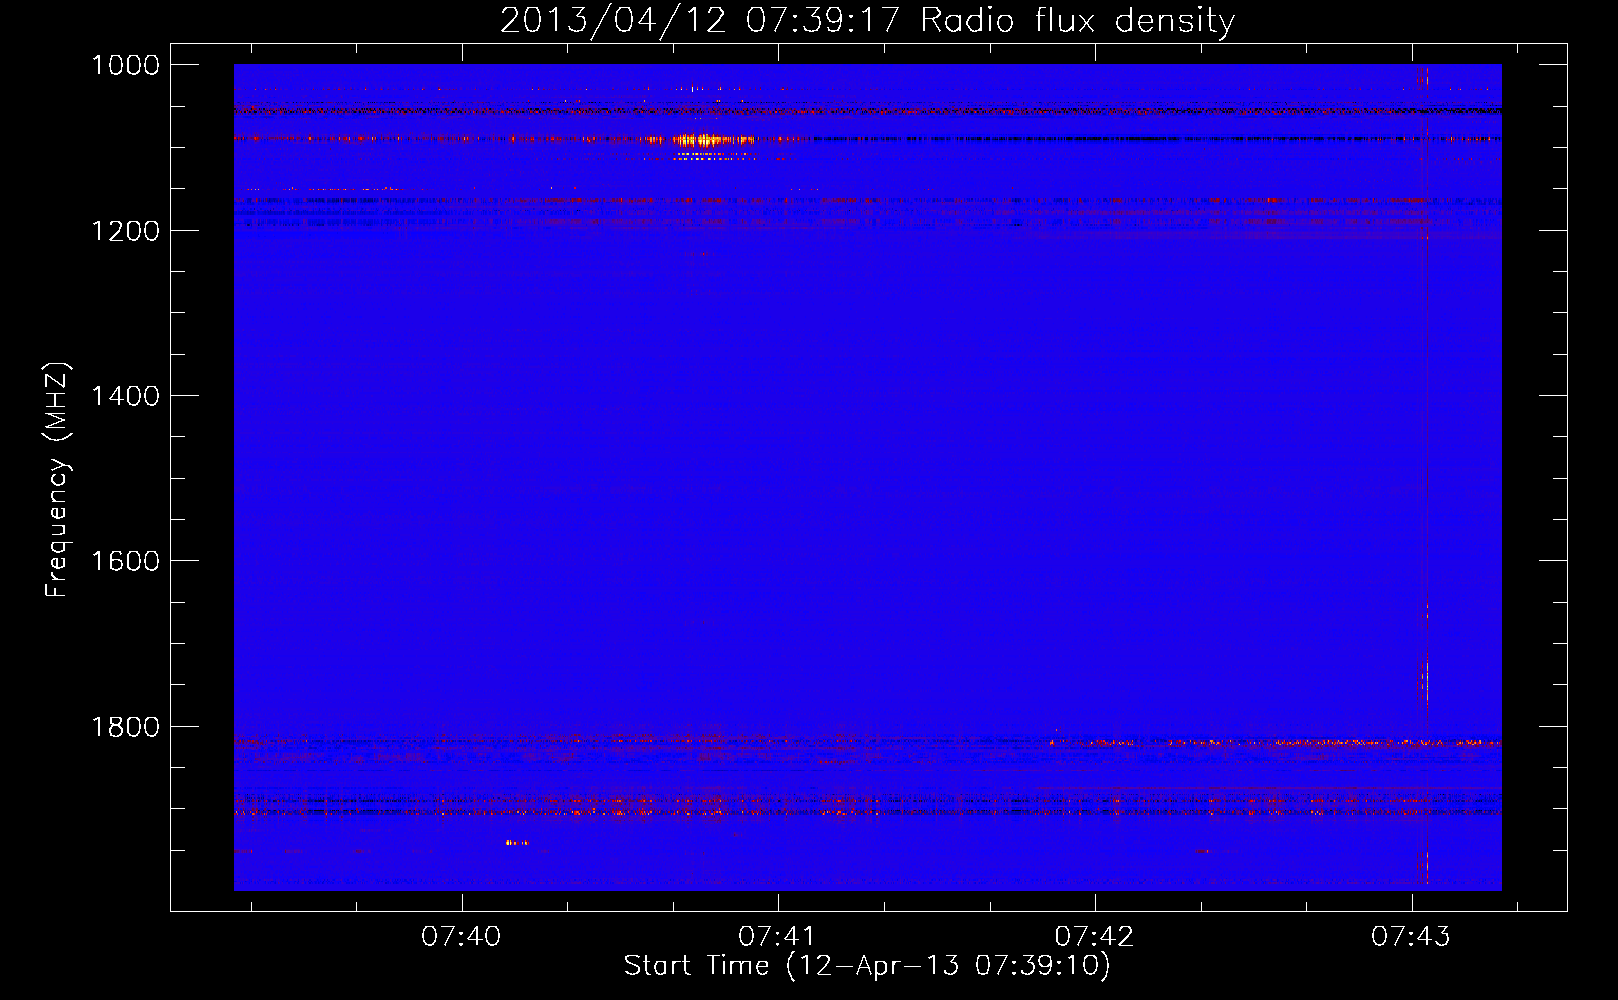Click the "Start Time (12-Apr-13 07:39:10)" label
The width and height of the screenshot is (1618, 1000).
(867, 966)
